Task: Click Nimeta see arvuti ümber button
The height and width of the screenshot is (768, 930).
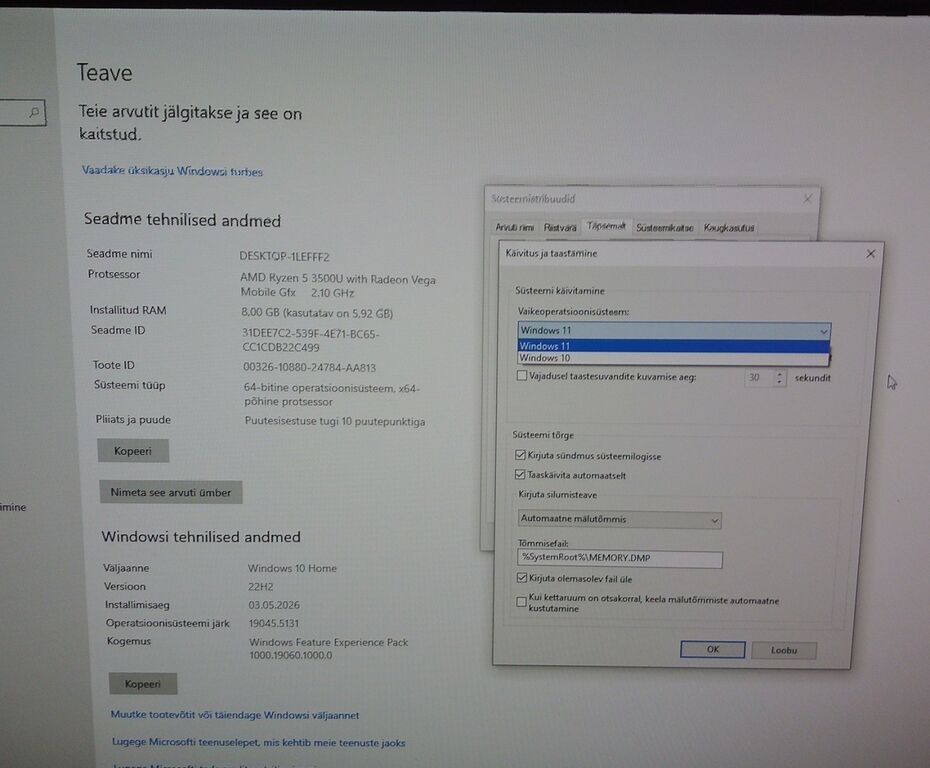Action: click(171, 492)
